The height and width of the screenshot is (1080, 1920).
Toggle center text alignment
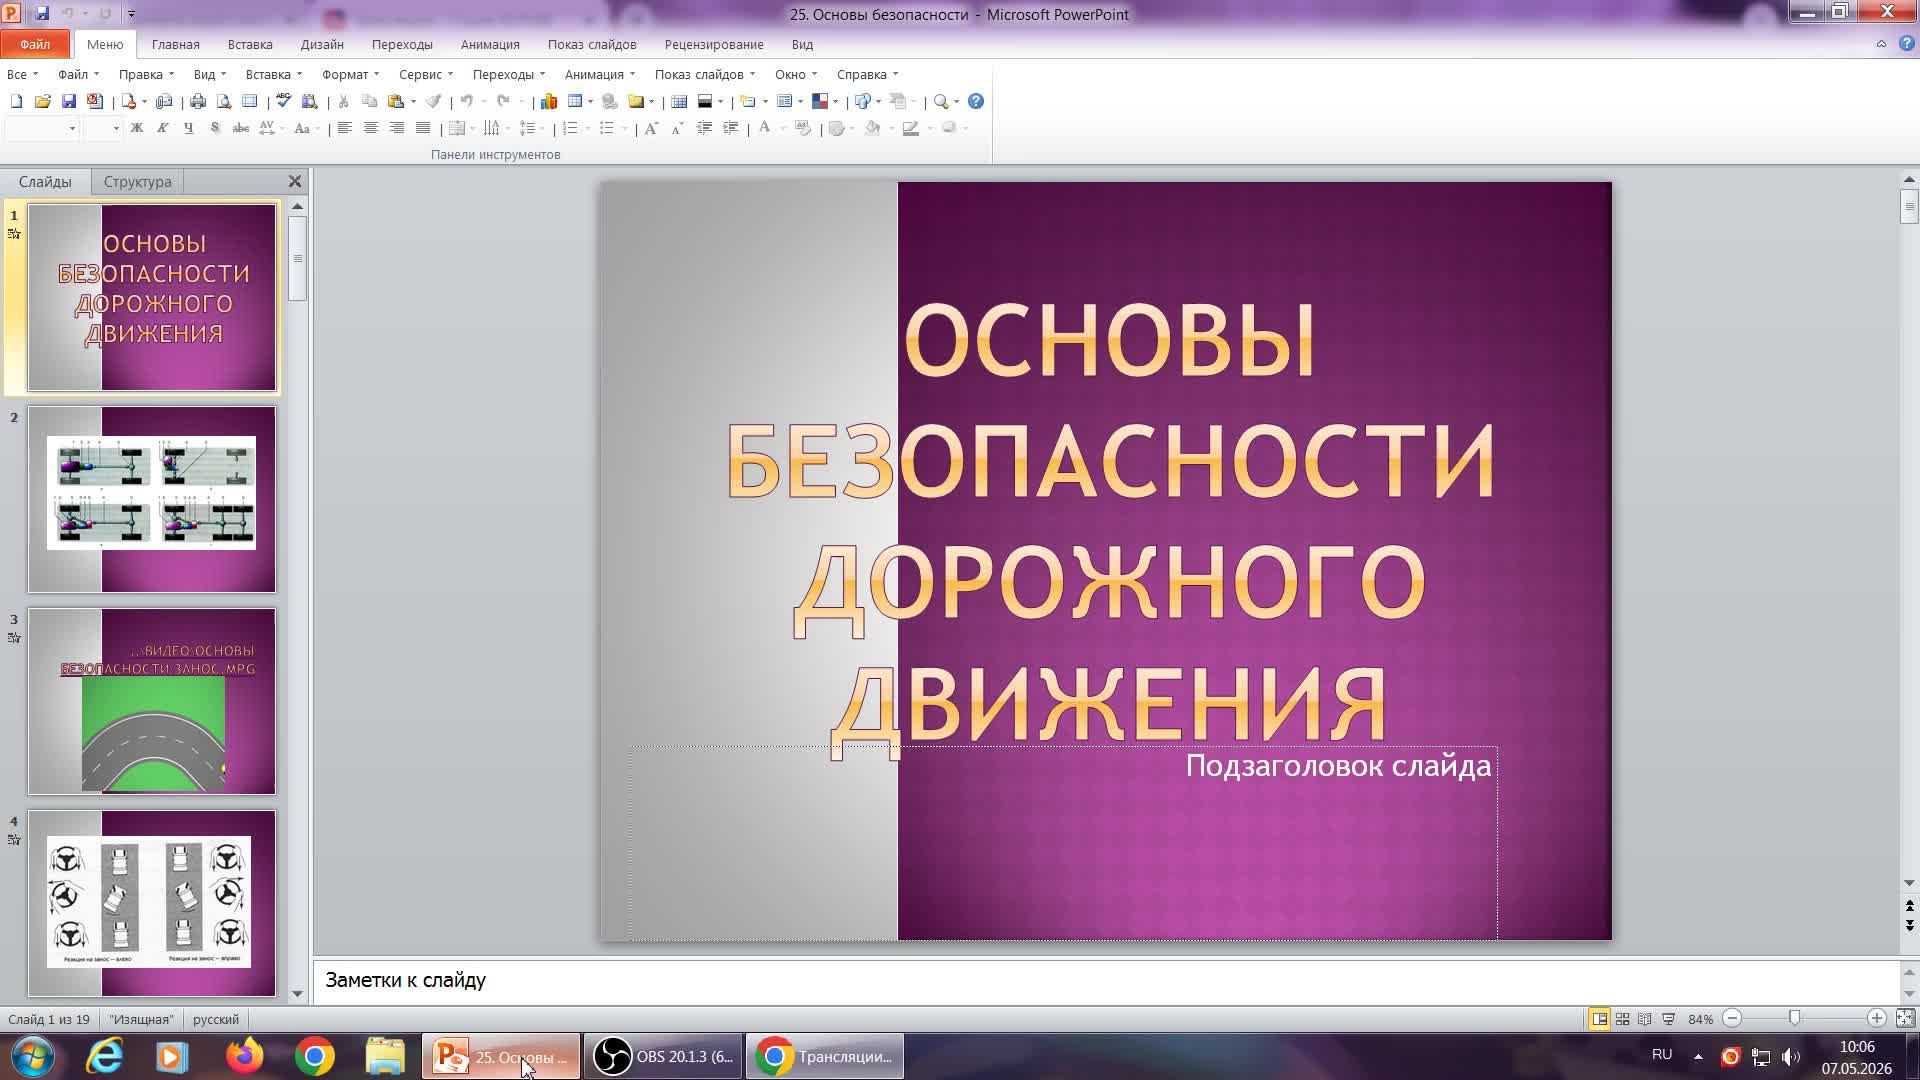(370, 128)
